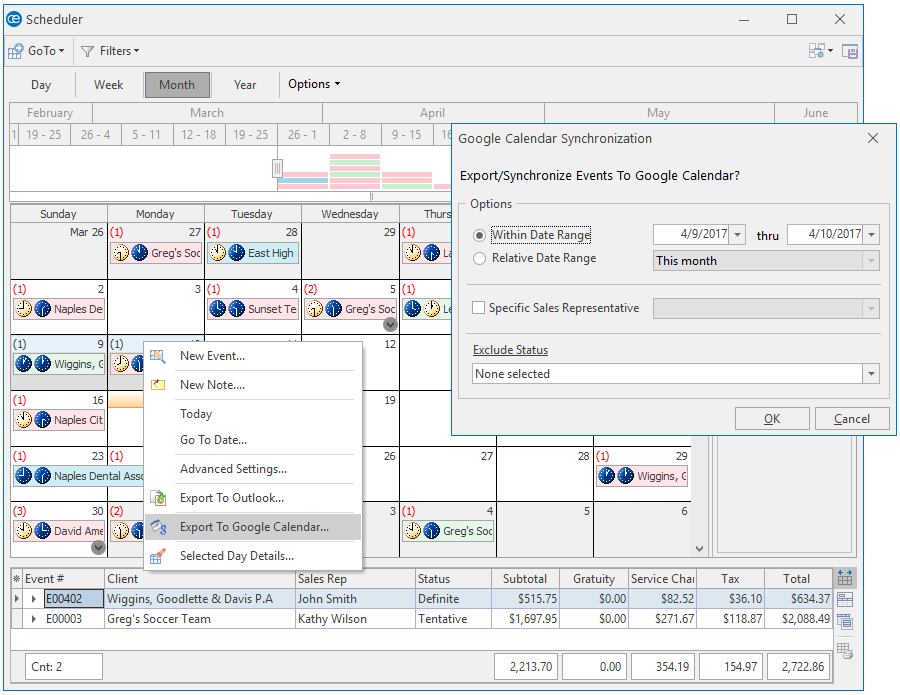Click the calendar scroll down arrow
This screenshot has height=695, width=900.
700,549
